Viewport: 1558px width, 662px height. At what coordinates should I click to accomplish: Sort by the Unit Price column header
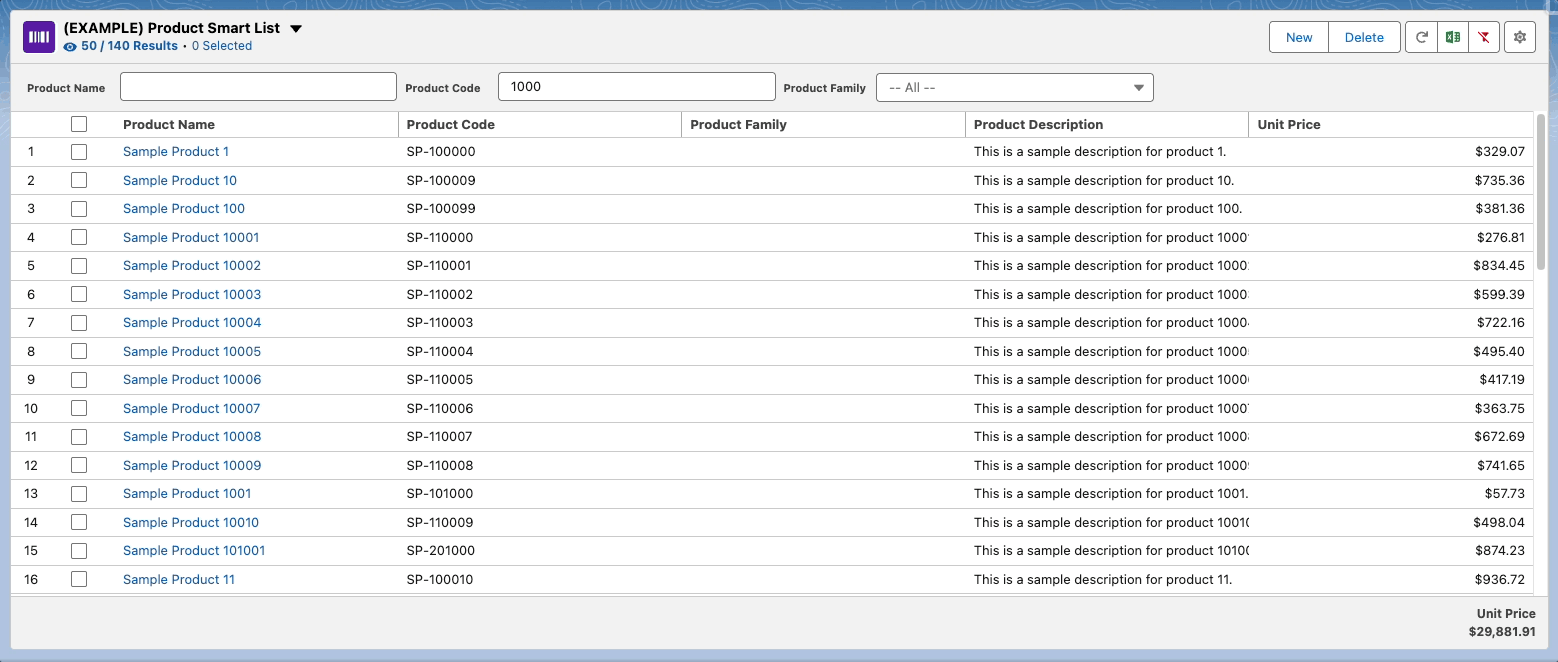[x=1289, y=125]
